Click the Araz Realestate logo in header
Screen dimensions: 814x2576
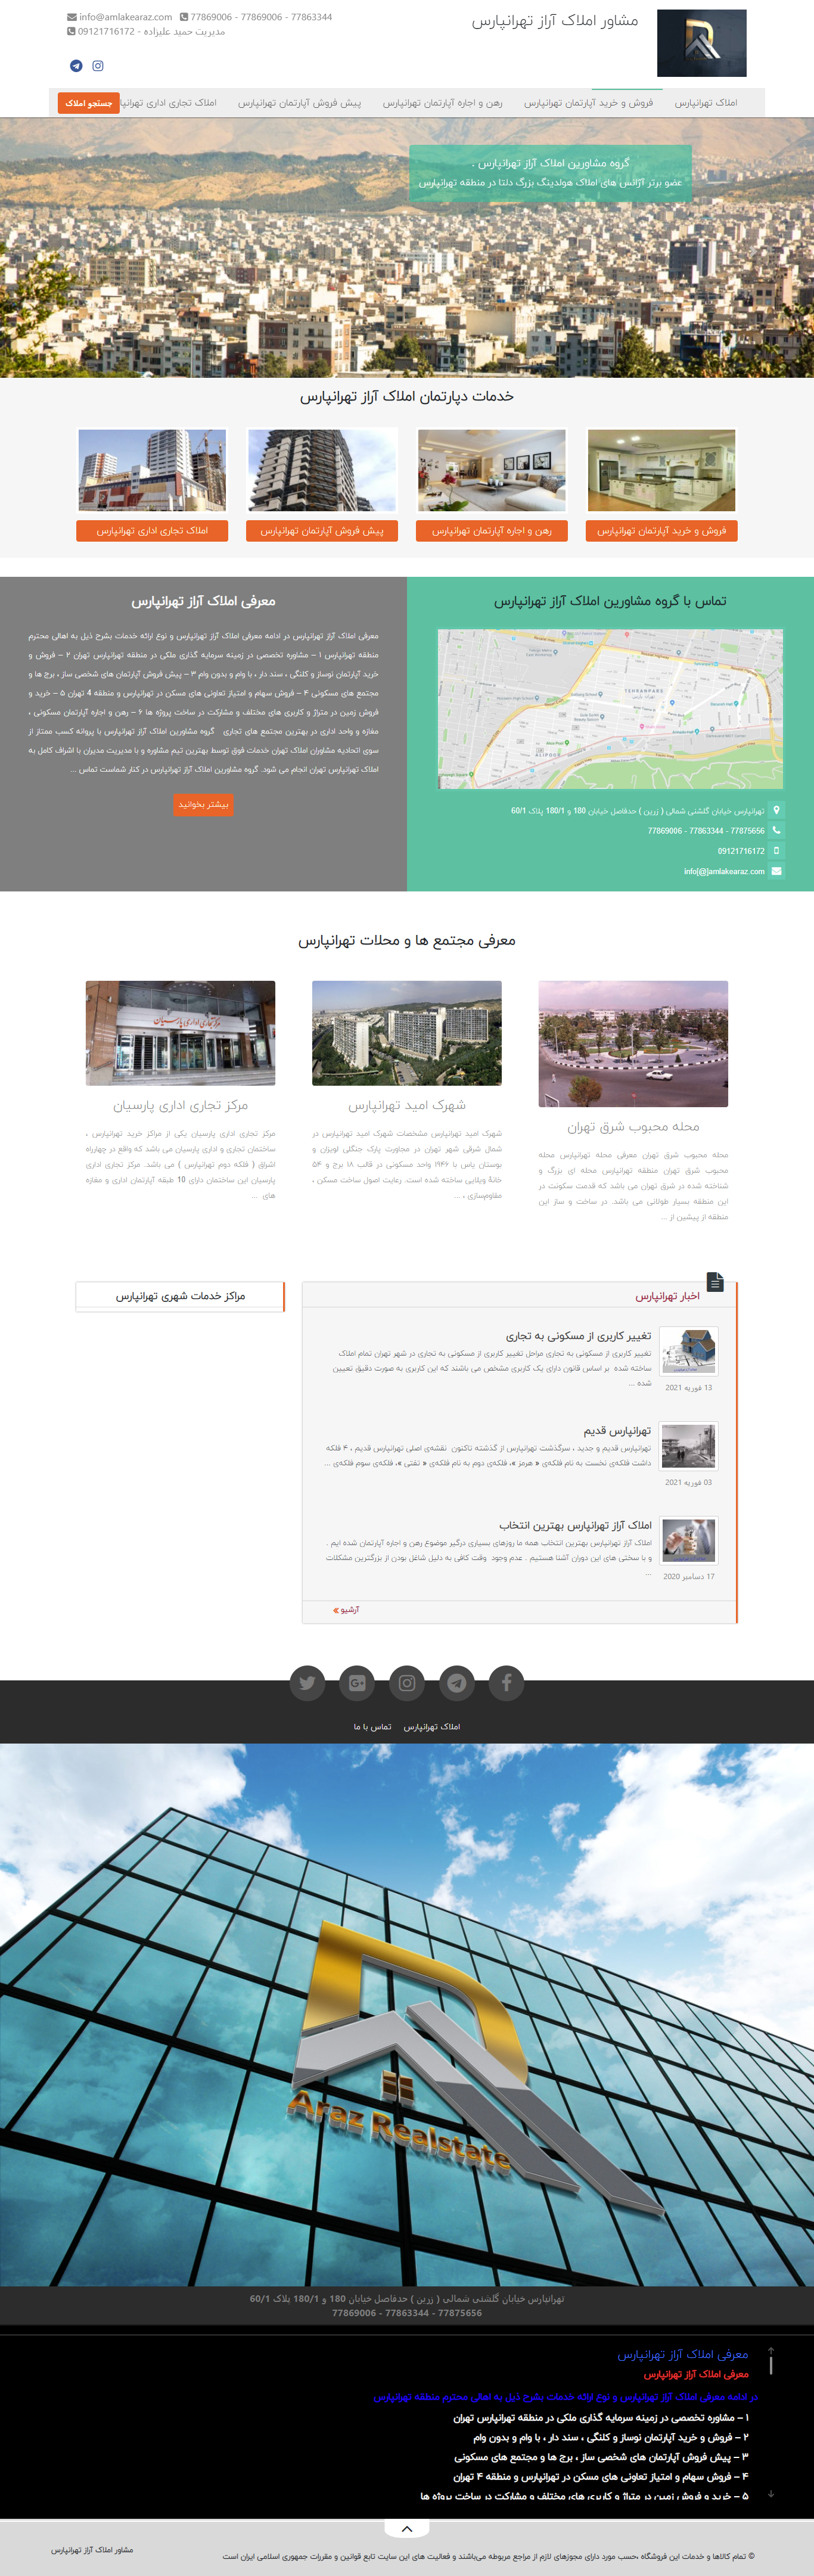pos(701,43)
